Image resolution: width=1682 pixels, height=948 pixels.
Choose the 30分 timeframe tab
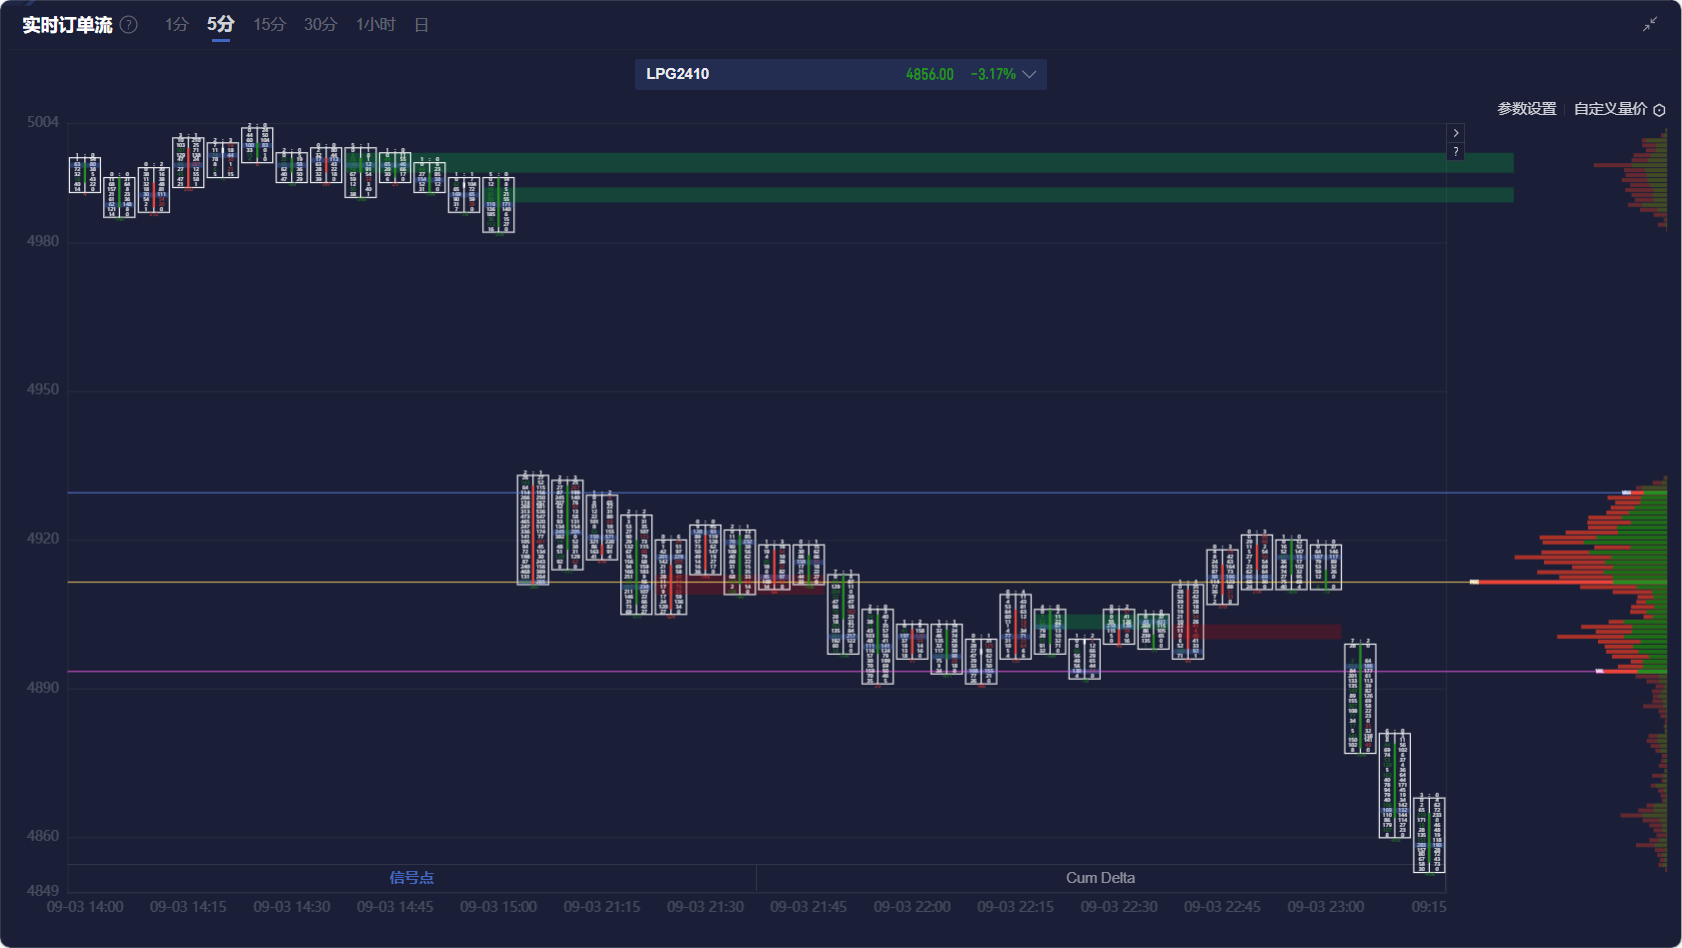point(320,24)
